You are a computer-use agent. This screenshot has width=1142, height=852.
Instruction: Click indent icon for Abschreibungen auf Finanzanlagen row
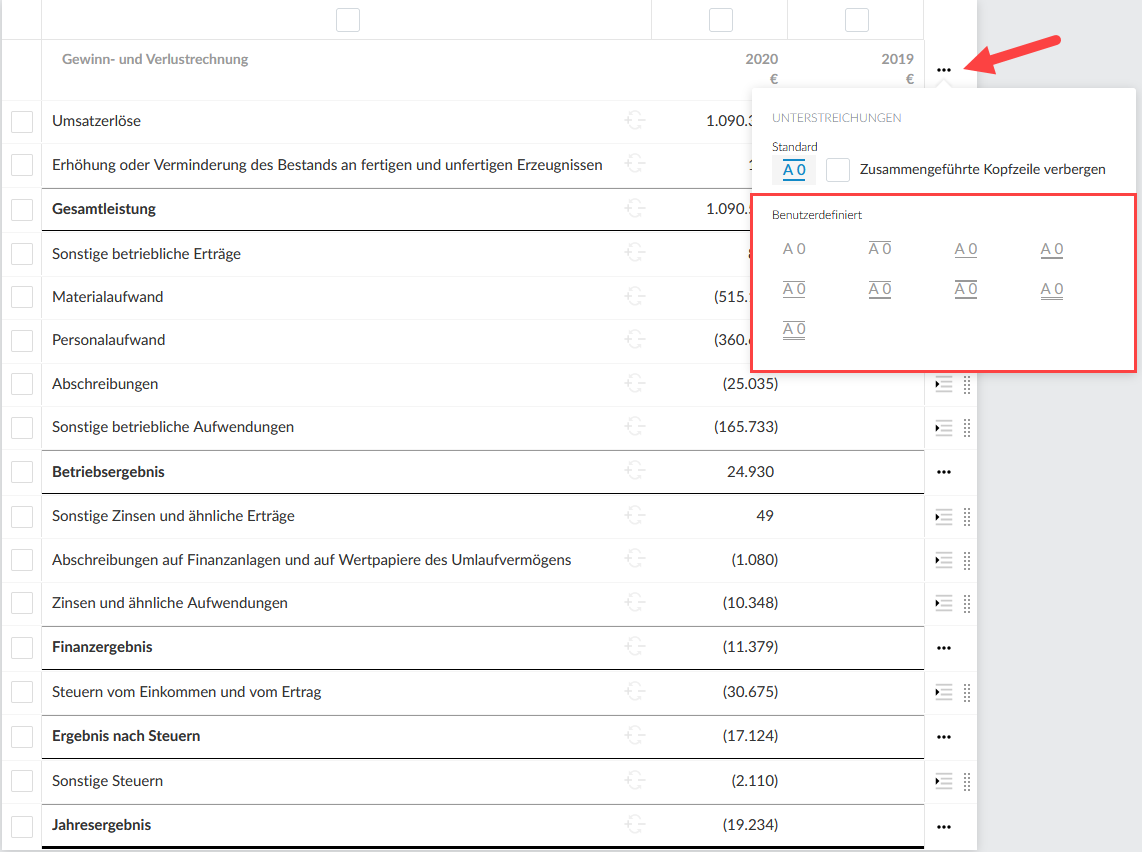pyautogui.click(x=944, y=560)
